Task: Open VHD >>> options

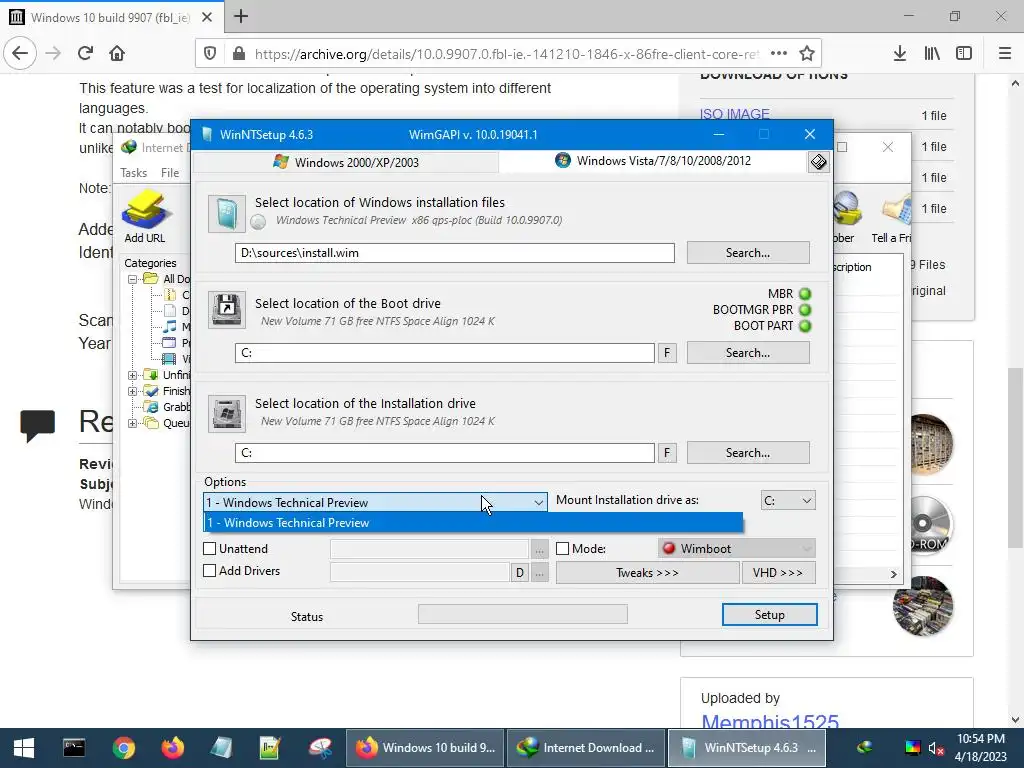Action: [778, 573]
